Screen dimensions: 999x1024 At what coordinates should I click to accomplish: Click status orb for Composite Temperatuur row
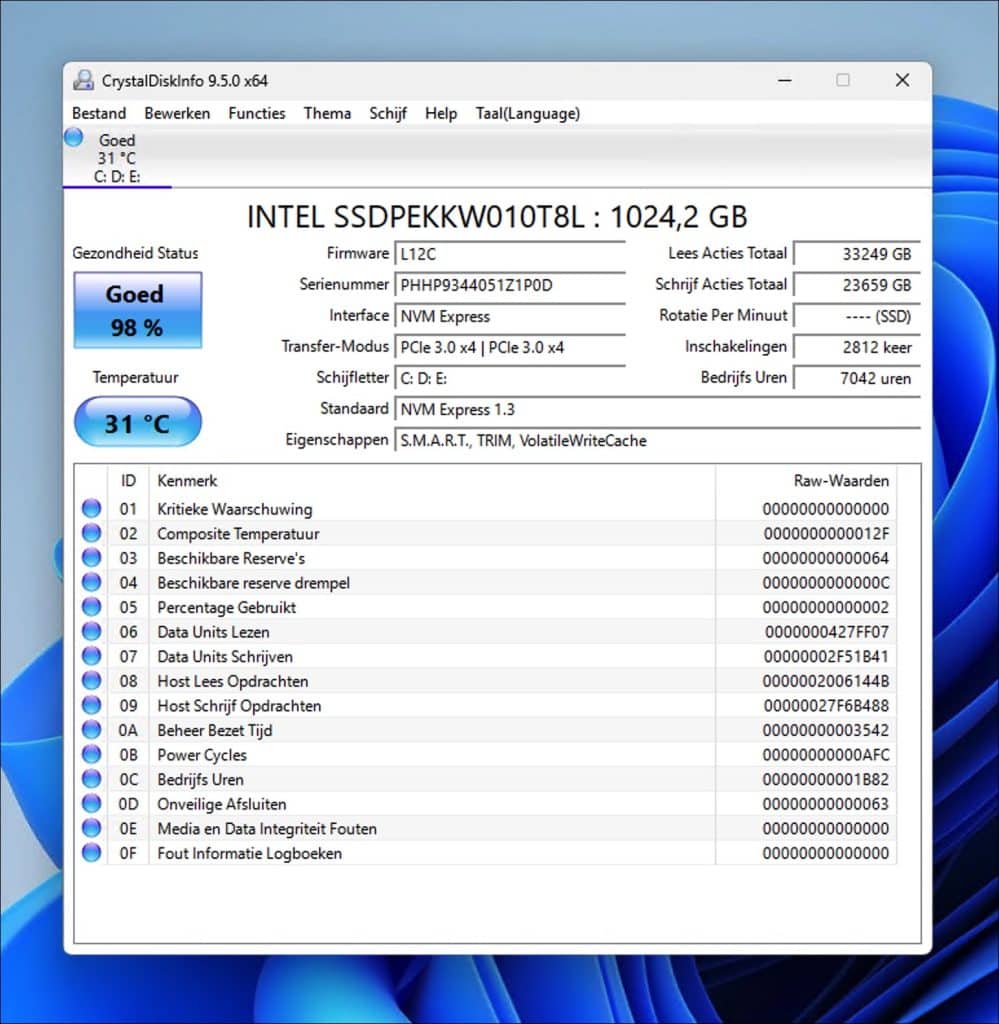pyautogui.click(x=91, y=533)
